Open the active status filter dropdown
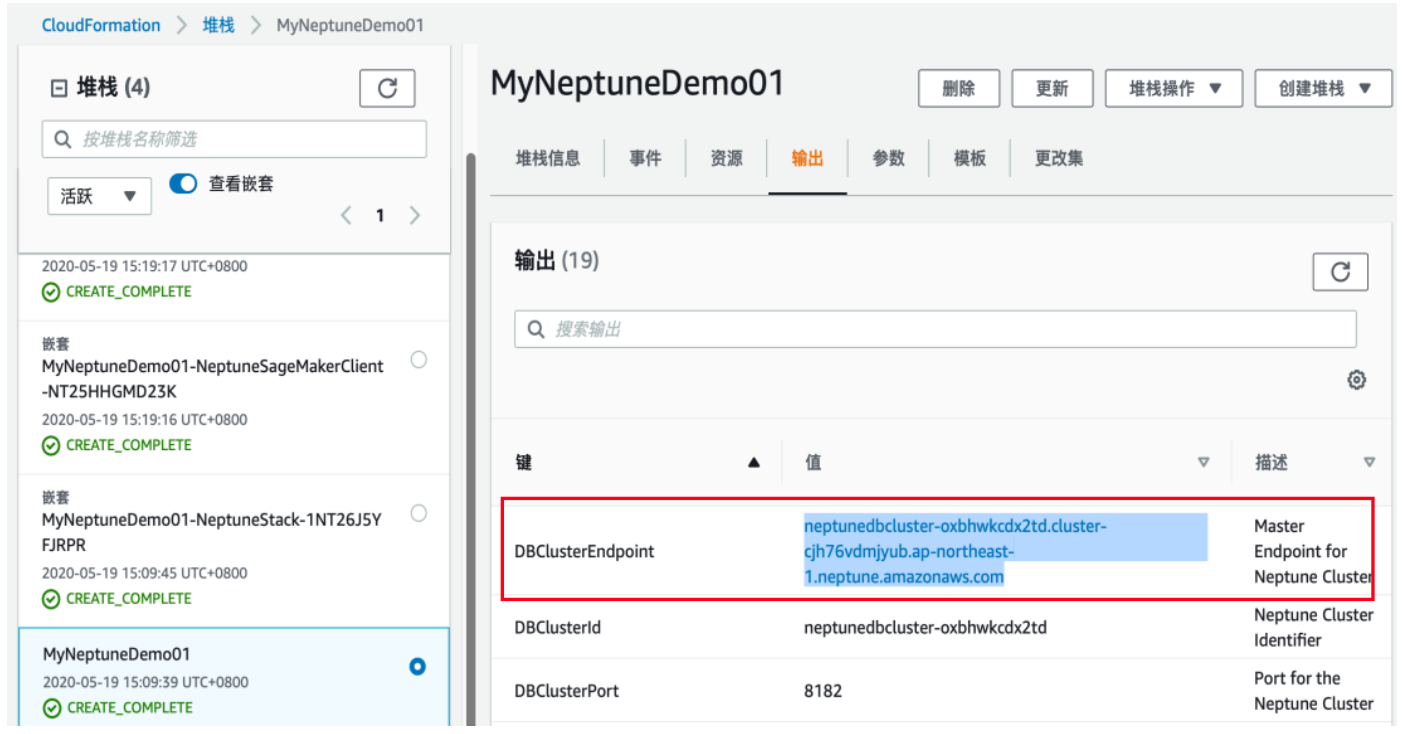Image resolution: width=1402 pixels, height=734 pixels. pyautogui.click(x=99, y=196)
